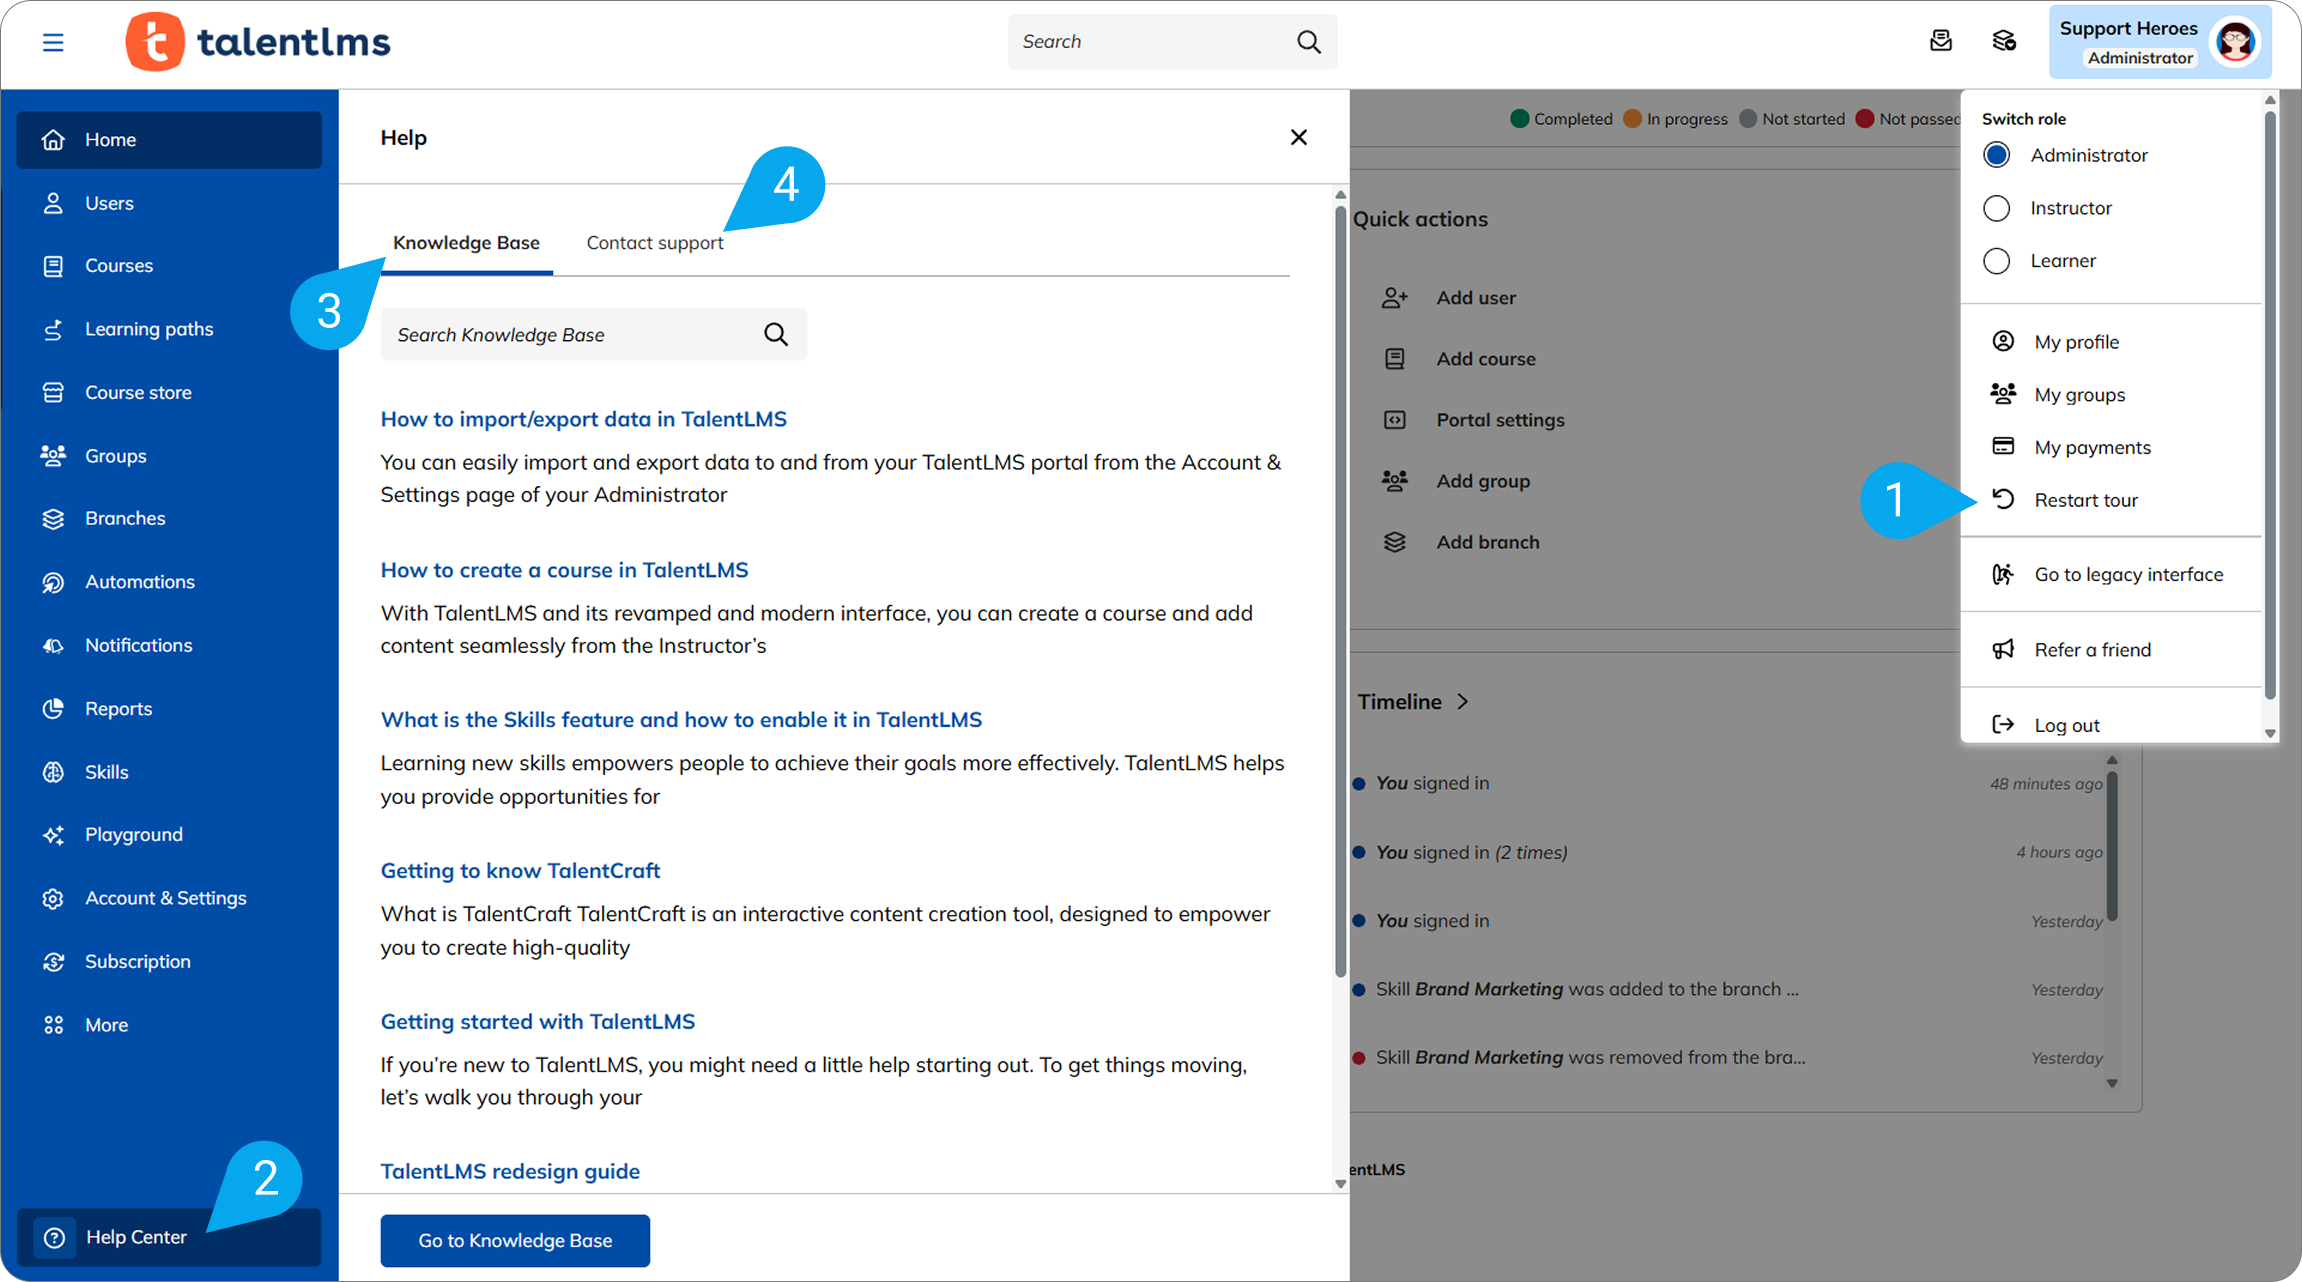The image size is (2302, 1282).
Task: Click the Add course icon in Quick actions
Action: (x=1395, y=359)
